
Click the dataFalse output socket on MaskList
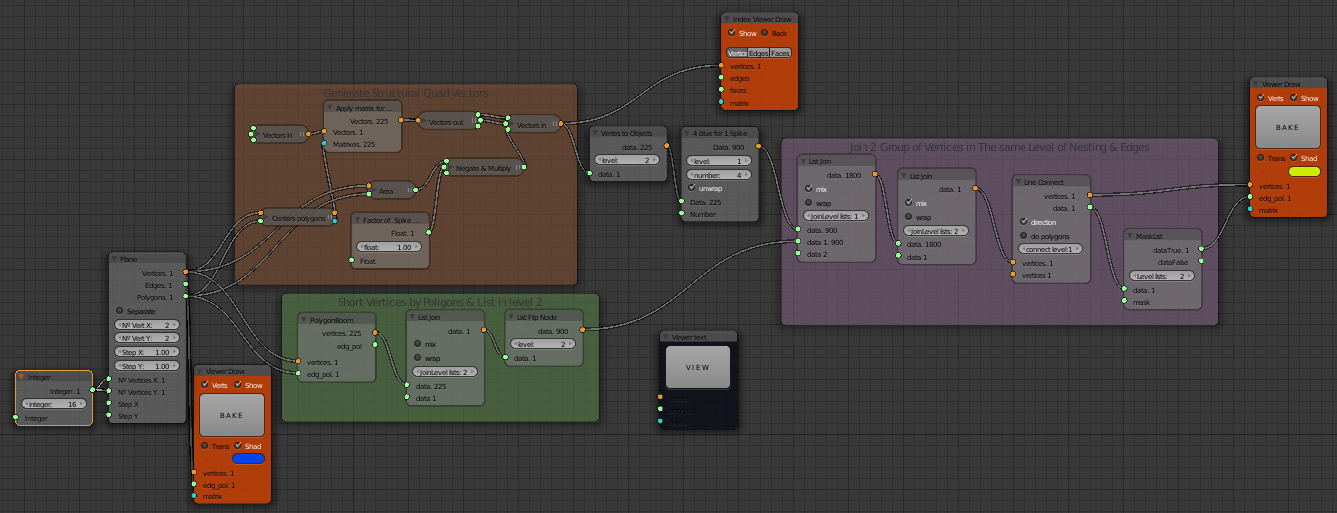click(x=1201, y=262)
